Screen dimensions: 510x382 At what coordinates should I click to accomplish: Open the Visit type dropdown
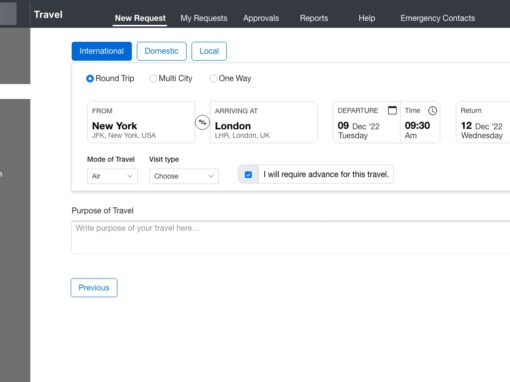coord(184,176)
